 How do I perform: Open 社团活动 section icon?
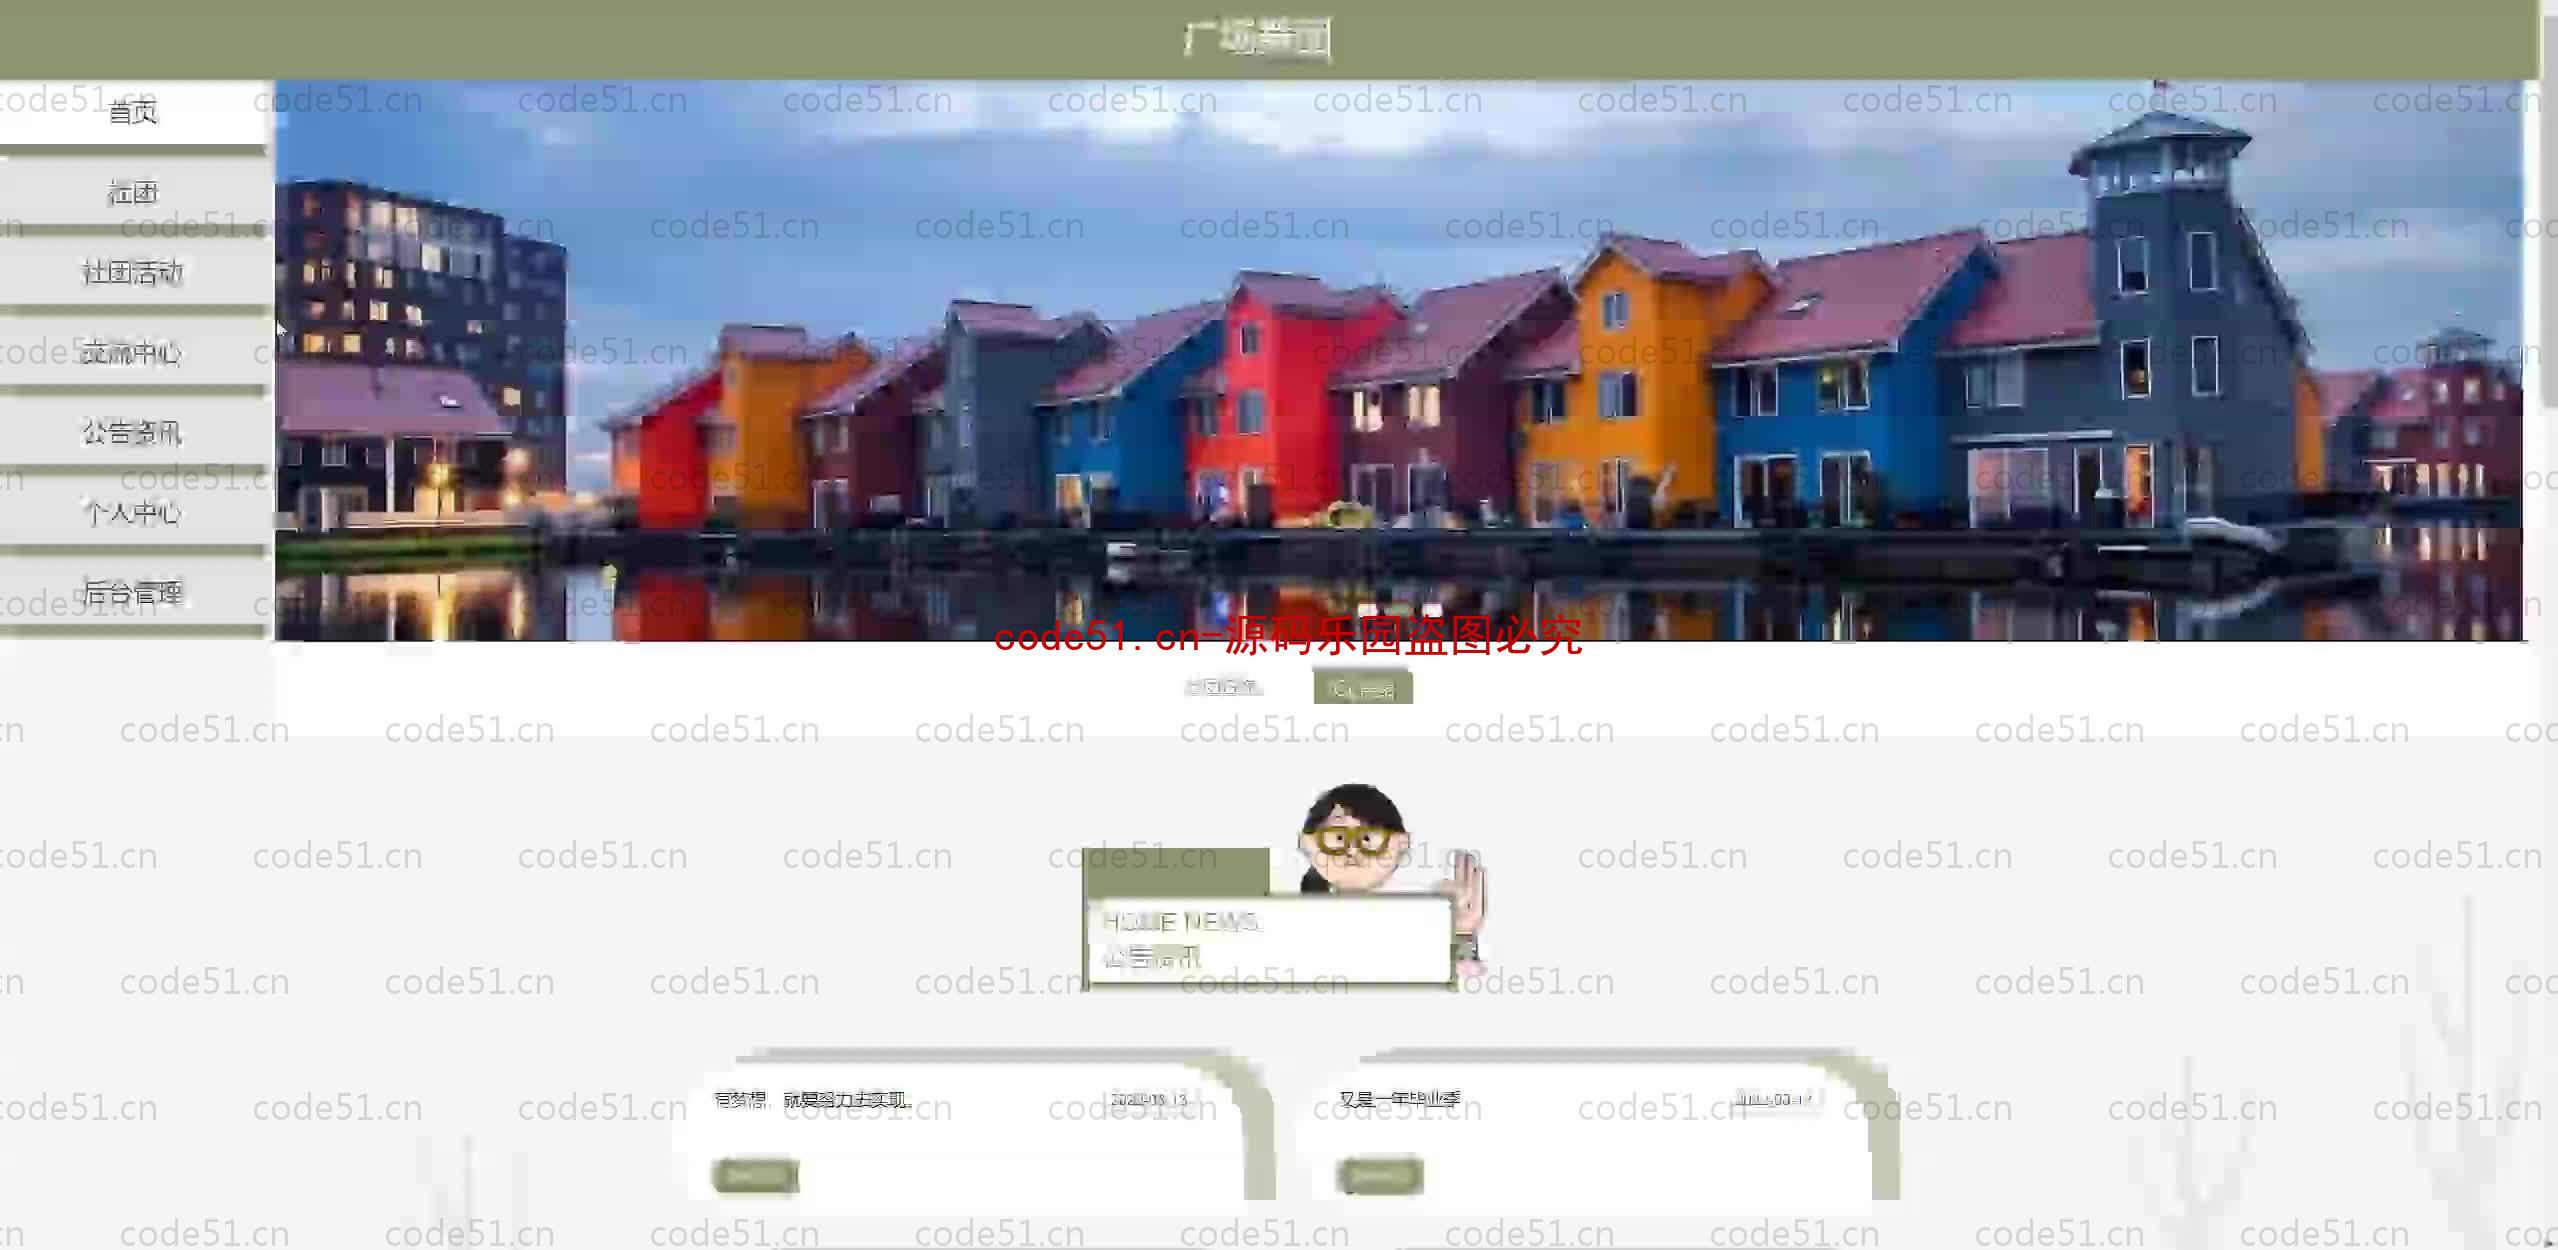point(131,273)
